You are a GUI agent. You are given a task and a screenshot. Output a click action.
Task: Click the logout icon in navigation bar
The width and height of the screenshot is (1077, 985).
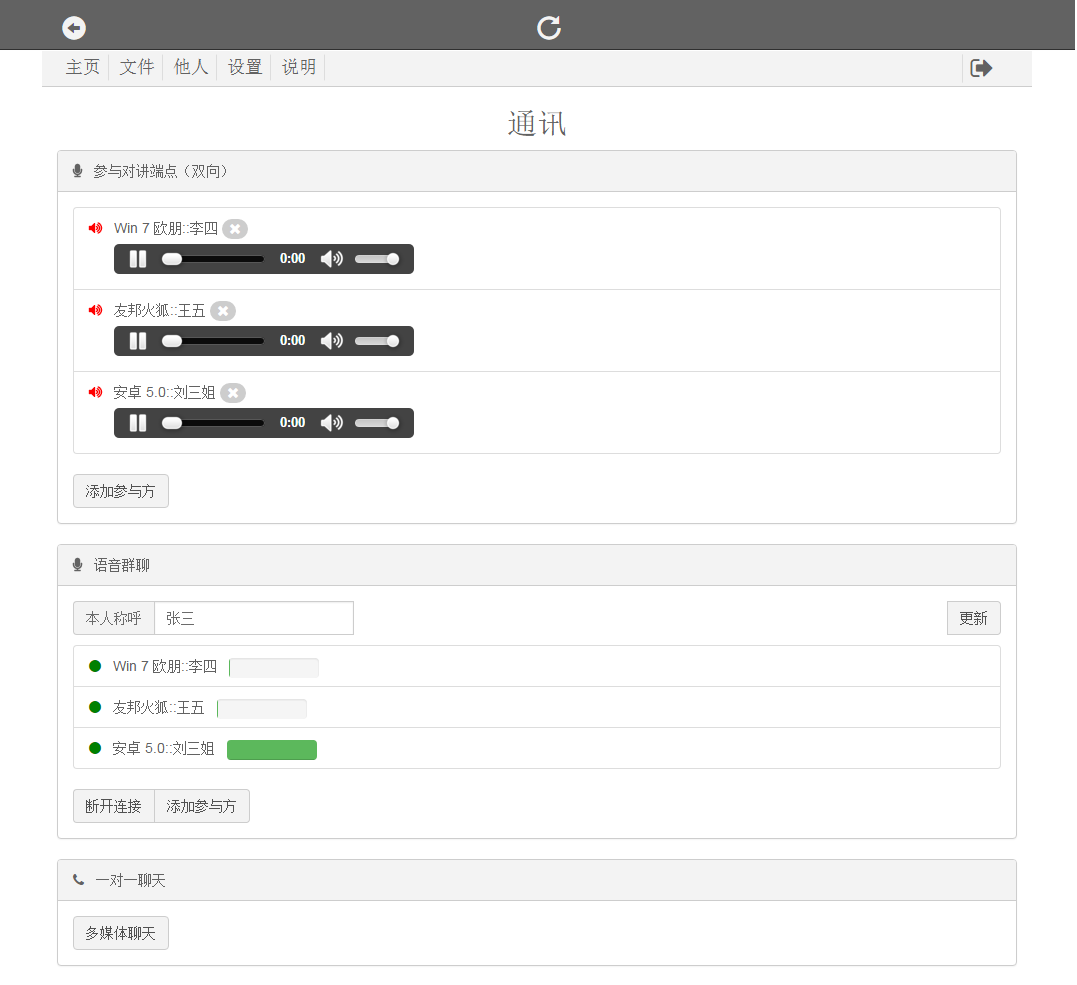click(x=981, y=68)
